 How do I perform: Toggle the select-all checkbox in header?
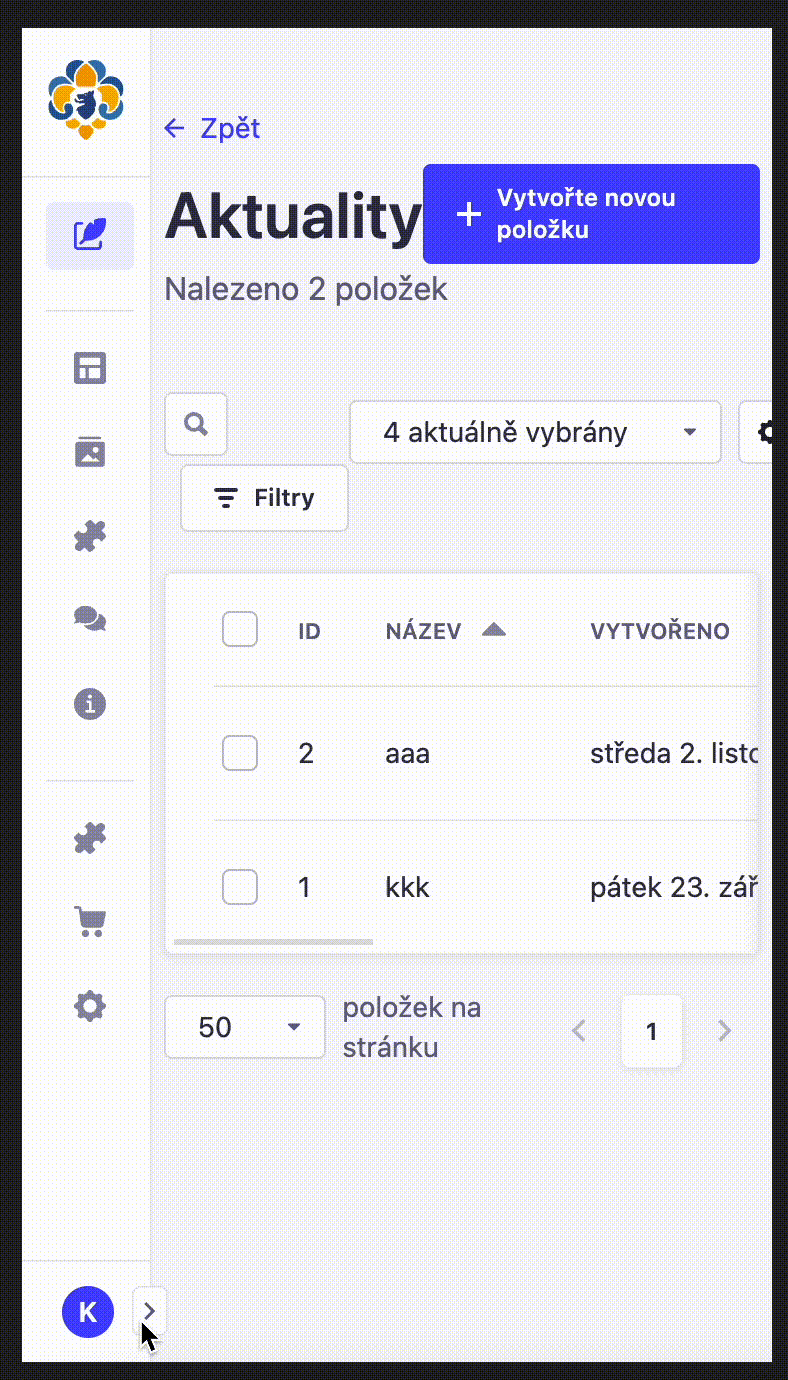click(x=240, y=630)
